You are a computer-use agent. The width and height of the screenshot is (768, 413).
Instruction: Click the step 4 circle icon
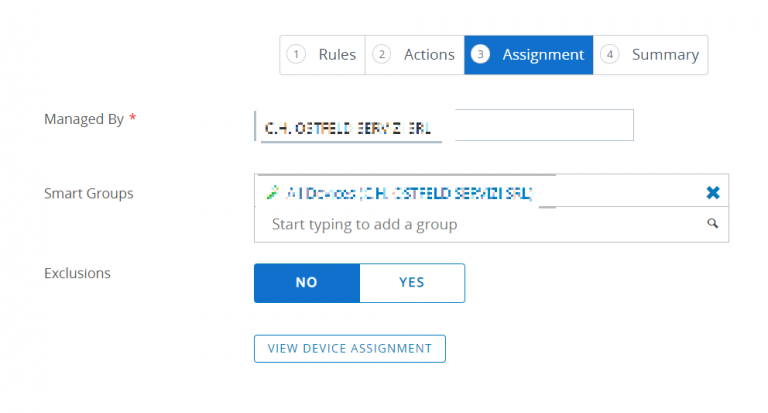(x=609, y=54)
